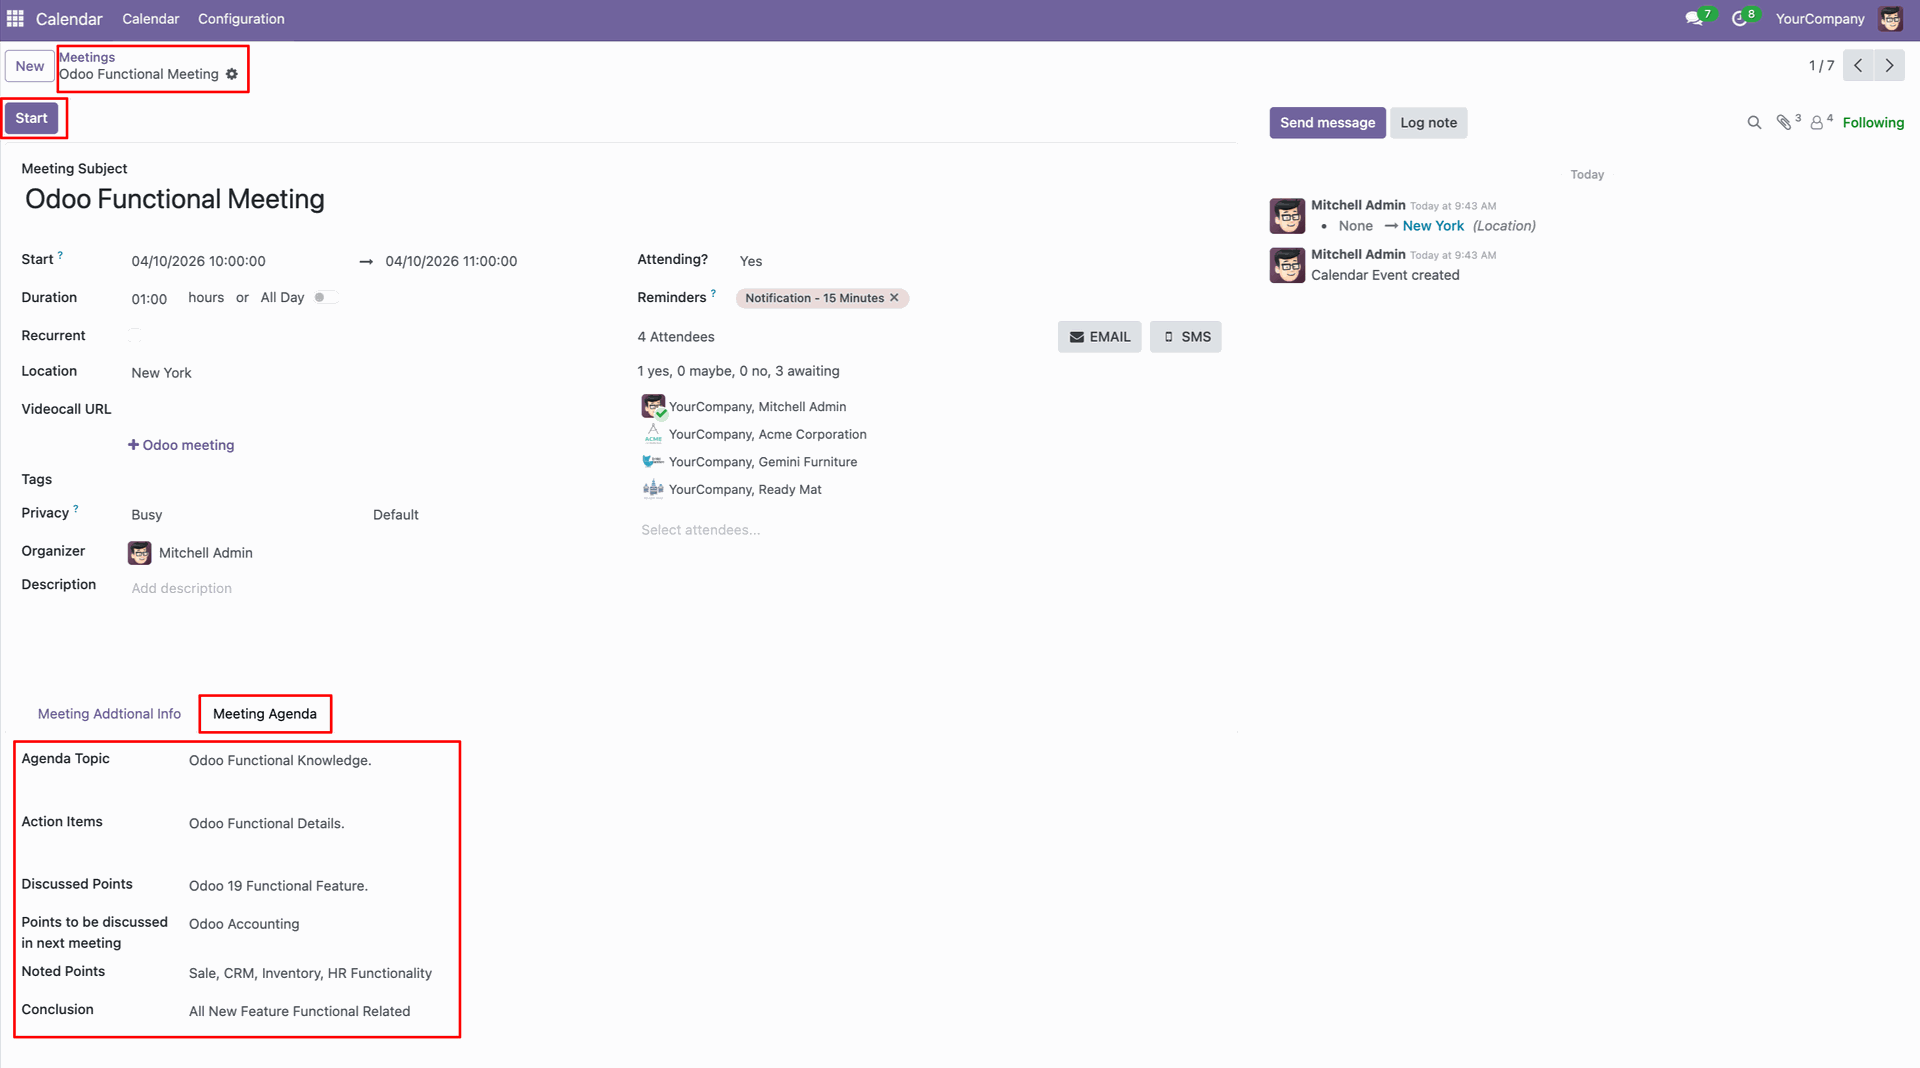1920x1068 pixels.
Task: Open the gear actions menu beside the breadcrumb
Action: (x=232, y=74)
